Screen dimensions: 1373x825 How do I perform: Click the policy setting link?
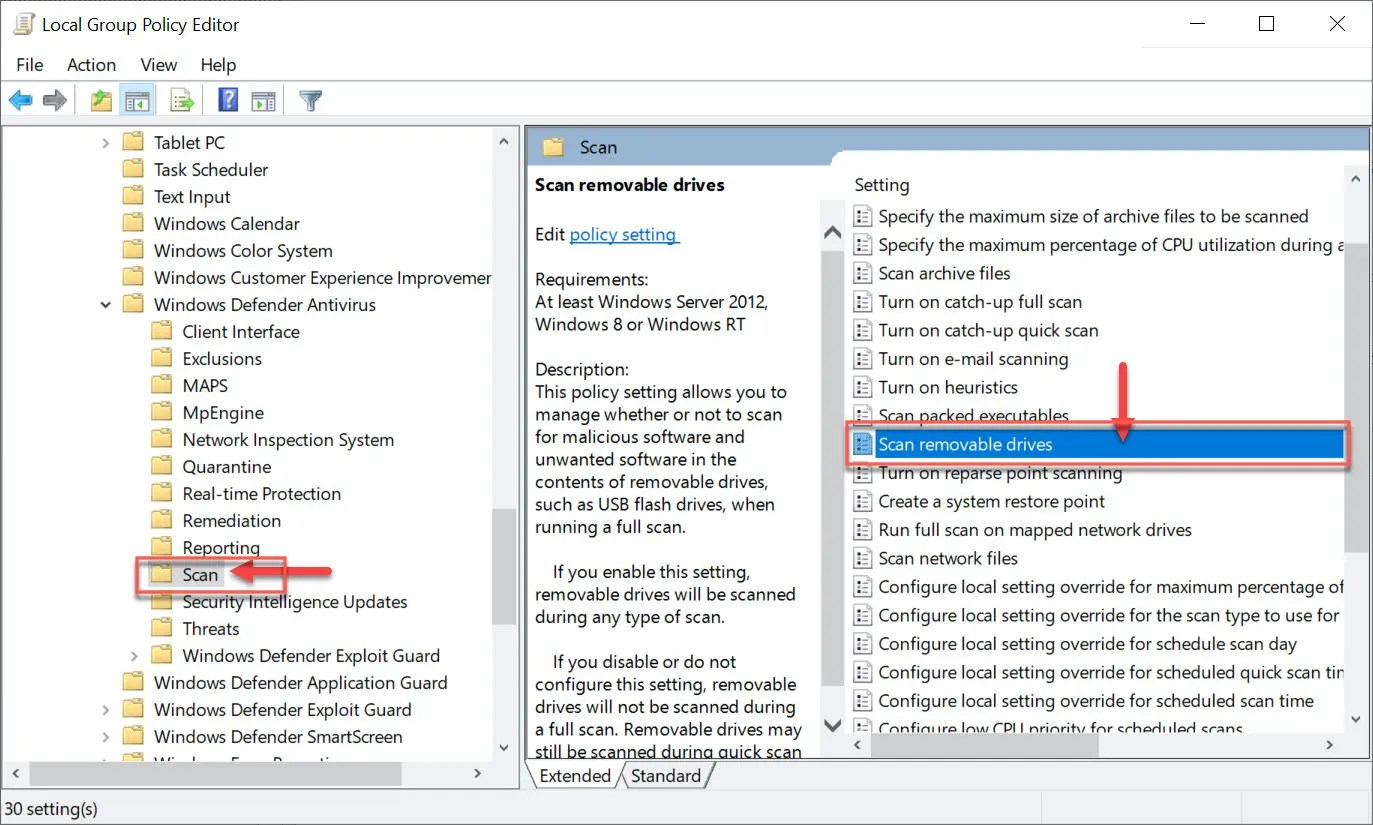click(624, 234)
